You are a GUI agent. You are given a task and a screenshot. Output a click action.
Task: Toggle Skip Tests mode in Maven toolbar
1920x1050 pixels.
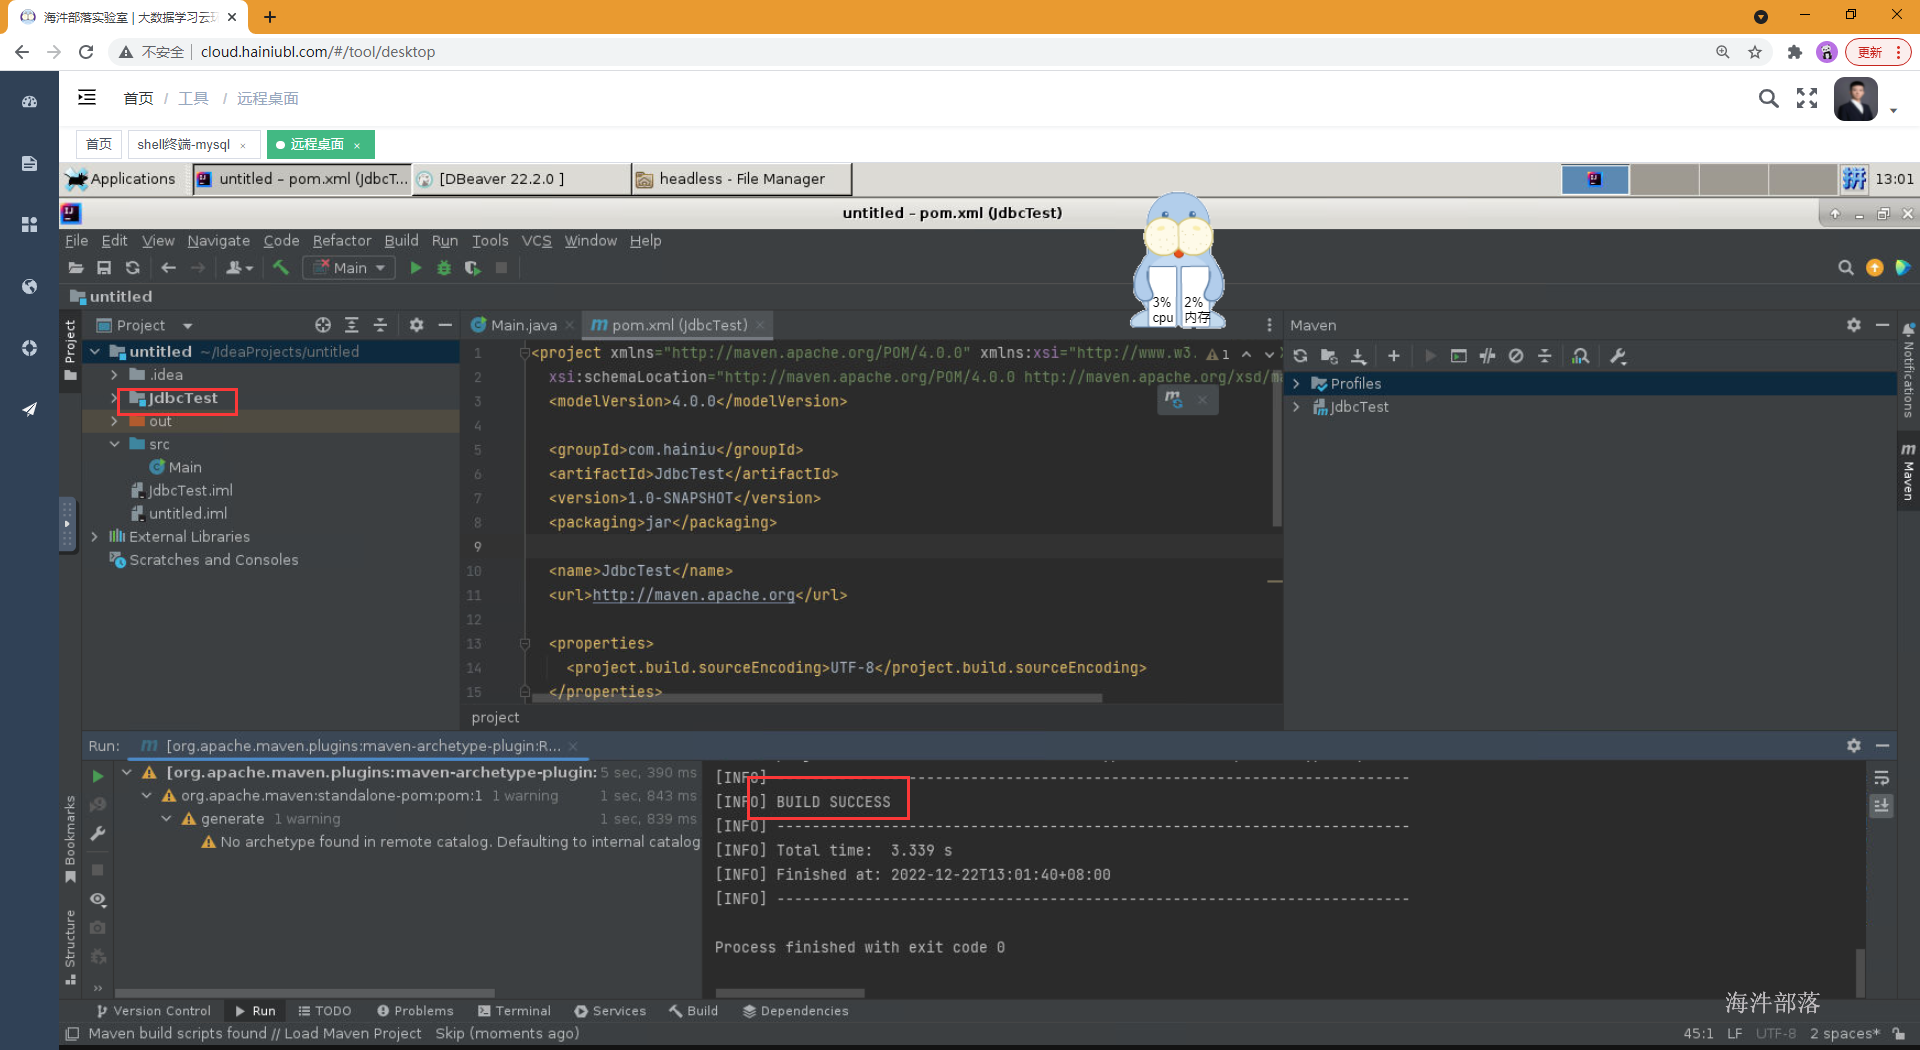1487,356
